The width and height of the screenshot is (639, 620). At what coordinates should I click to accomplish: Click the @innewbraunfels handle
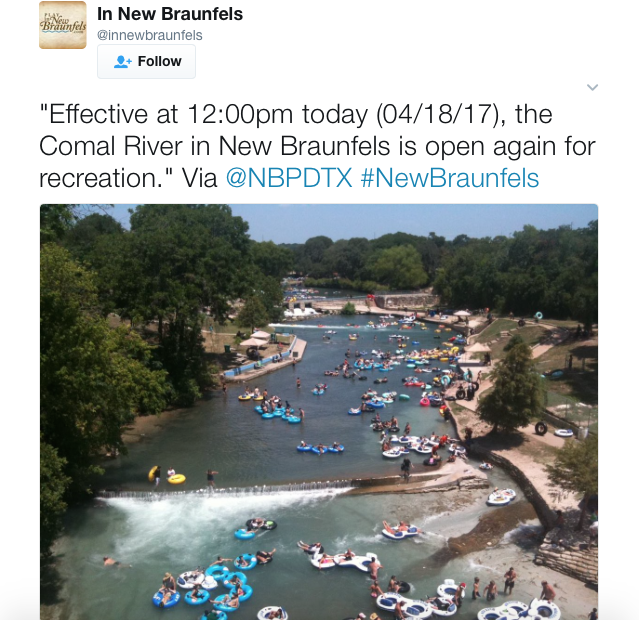coord(150,35)
